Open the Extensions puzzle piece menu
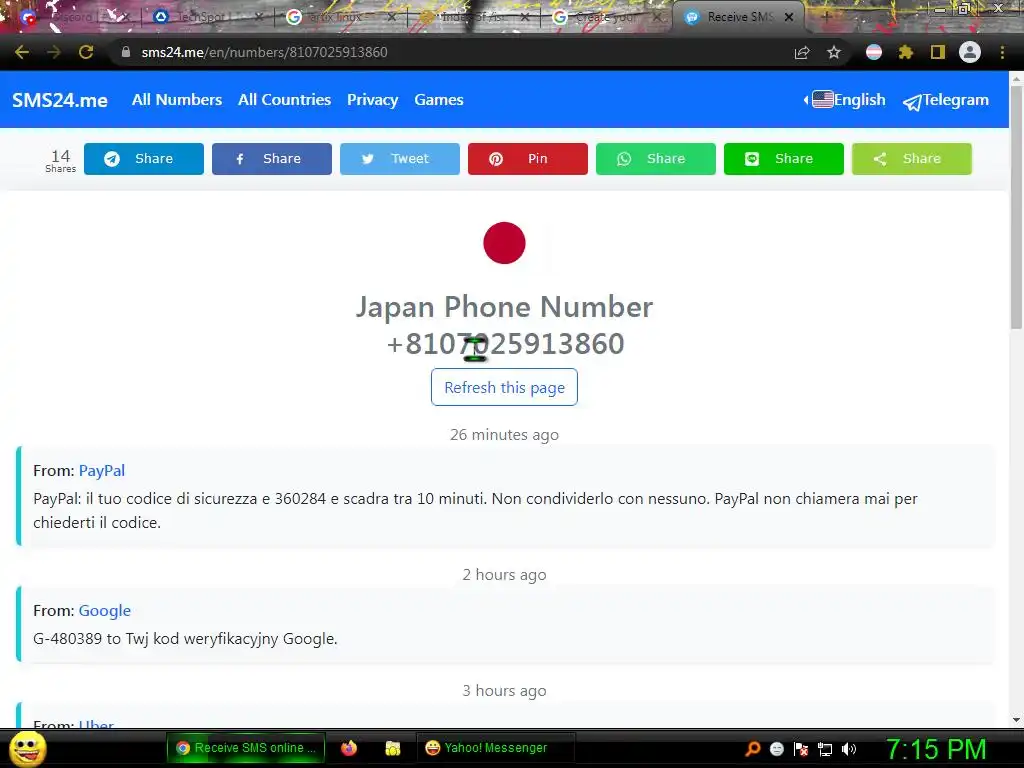Screen dimensions: 1024x768 (x=906, y=52)
